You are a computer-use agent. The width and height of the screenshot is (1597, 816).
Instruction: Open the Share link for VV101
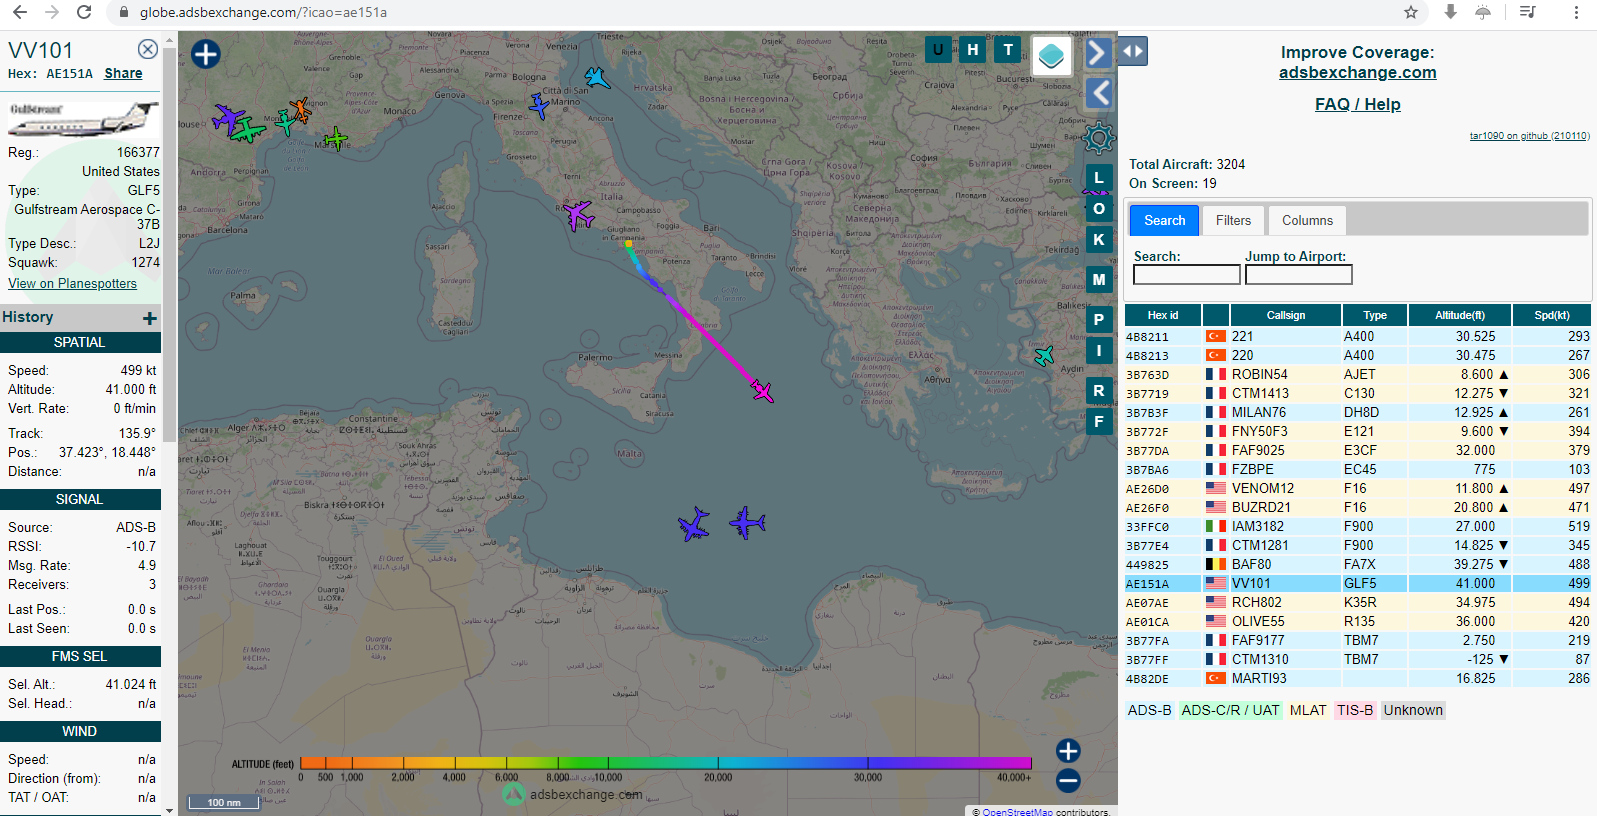[x=123, y=73]
